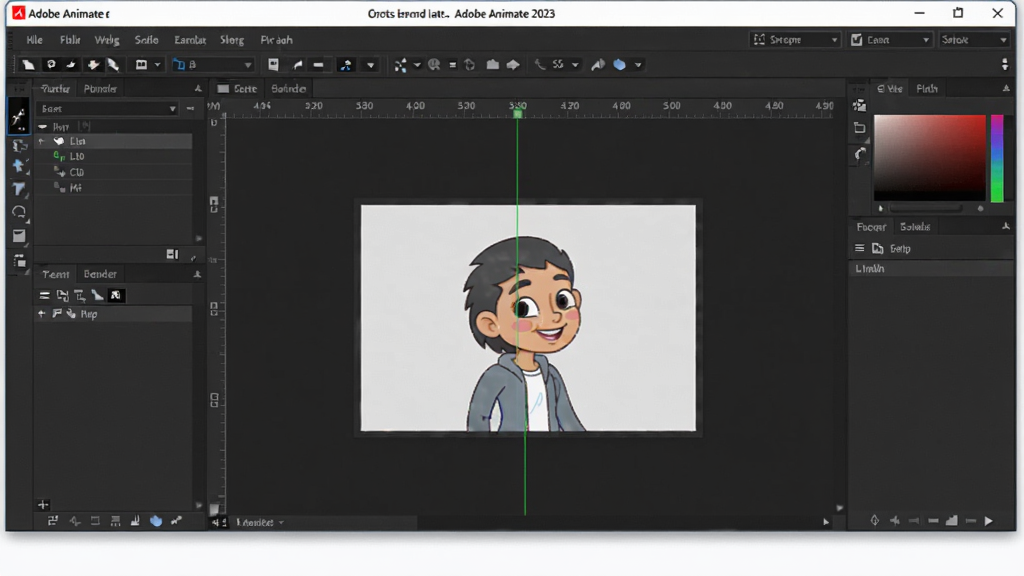Switch to the Solabs tab in the right panel
This screenshot has width=1024, height=576.
click(915, 227)
